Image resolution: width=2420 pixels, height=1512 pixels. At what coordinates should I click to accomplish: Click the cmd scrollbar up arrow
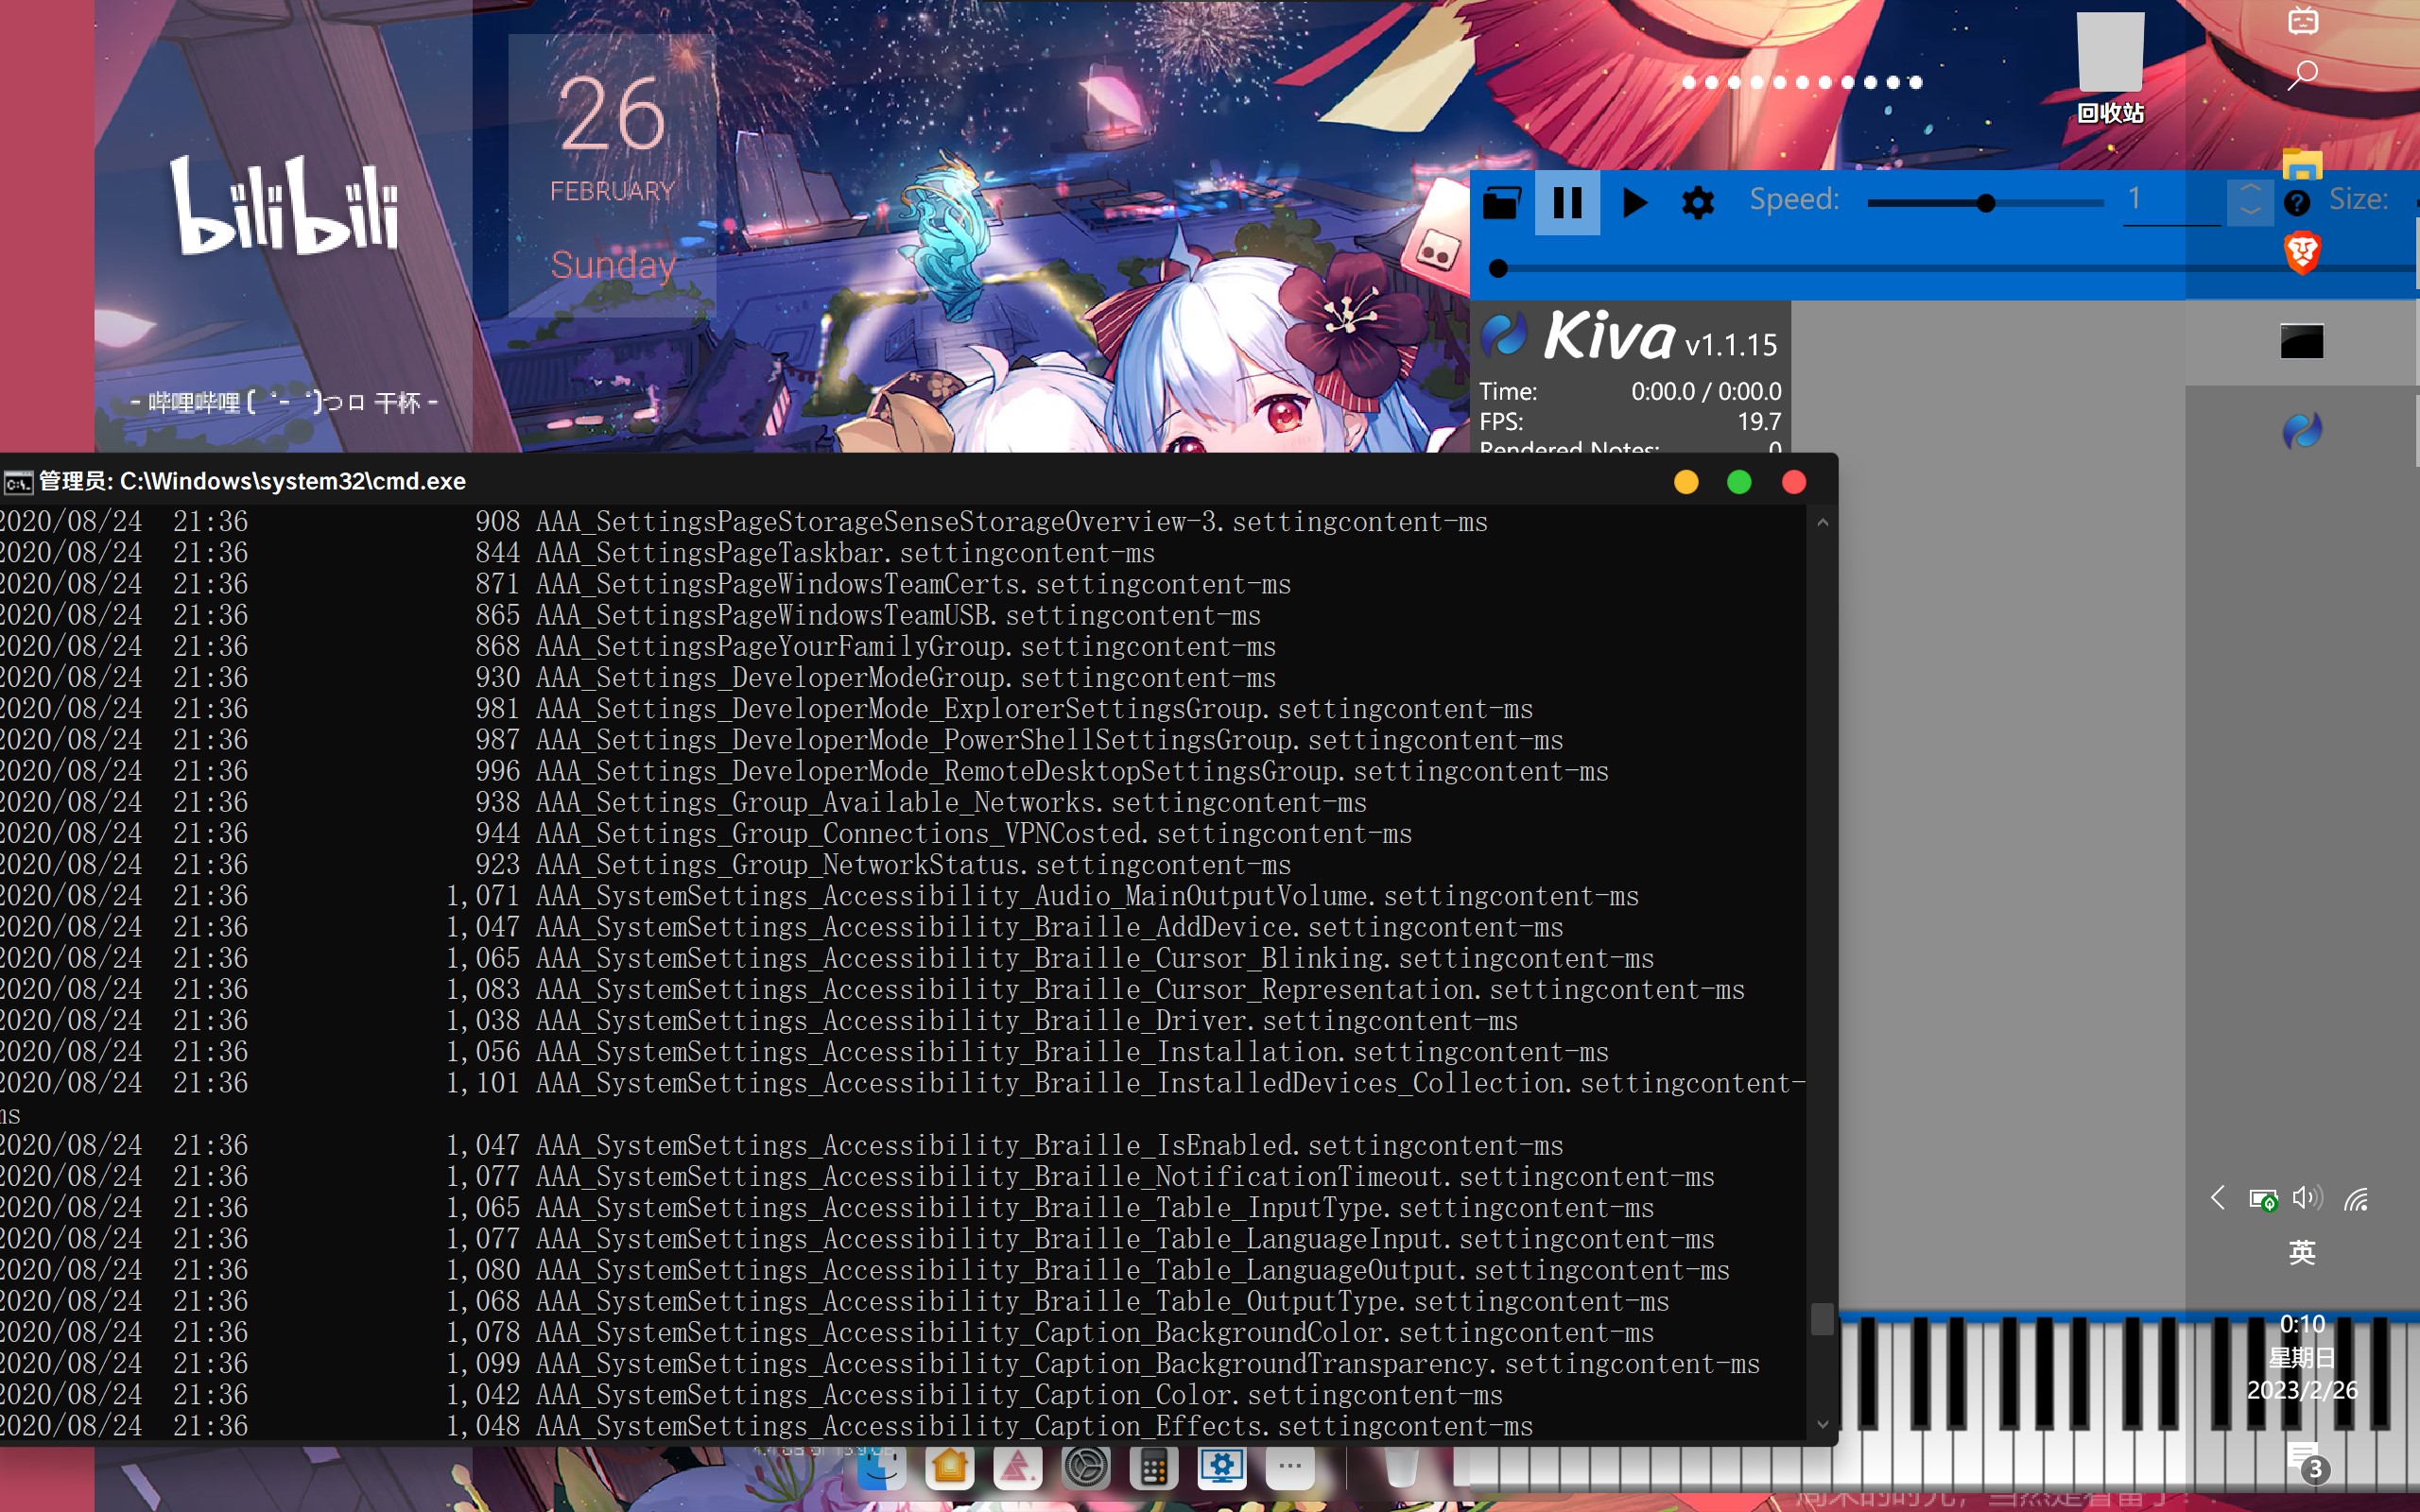coord(1822,522)
